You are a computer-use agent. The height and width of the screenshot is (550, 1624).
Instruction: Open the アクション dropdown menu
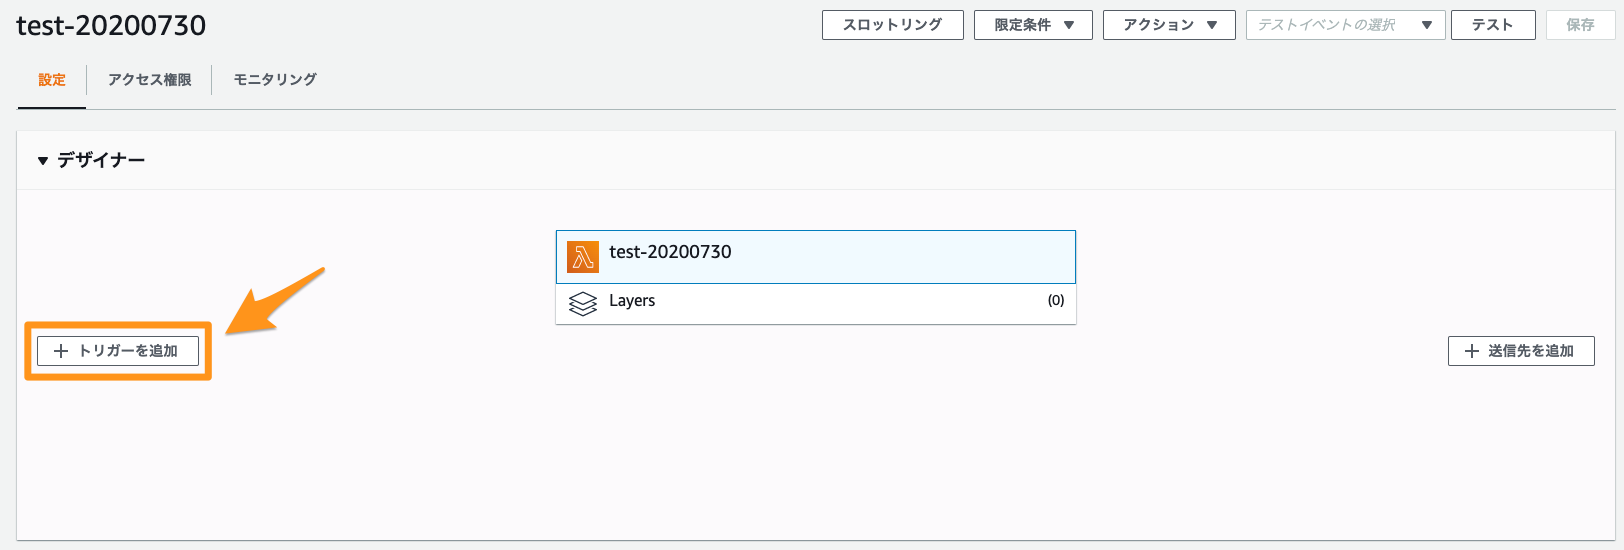(x=1169, y=25)
